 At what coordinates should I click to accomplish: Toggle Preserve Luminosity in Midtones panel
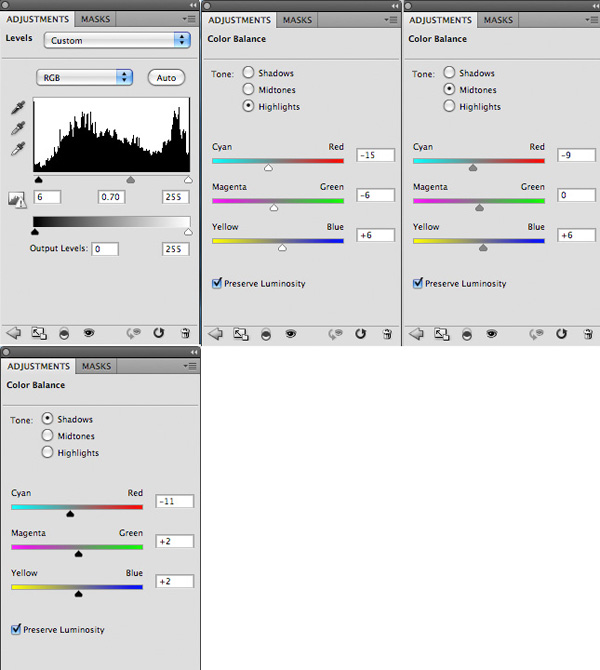(418, 283)
